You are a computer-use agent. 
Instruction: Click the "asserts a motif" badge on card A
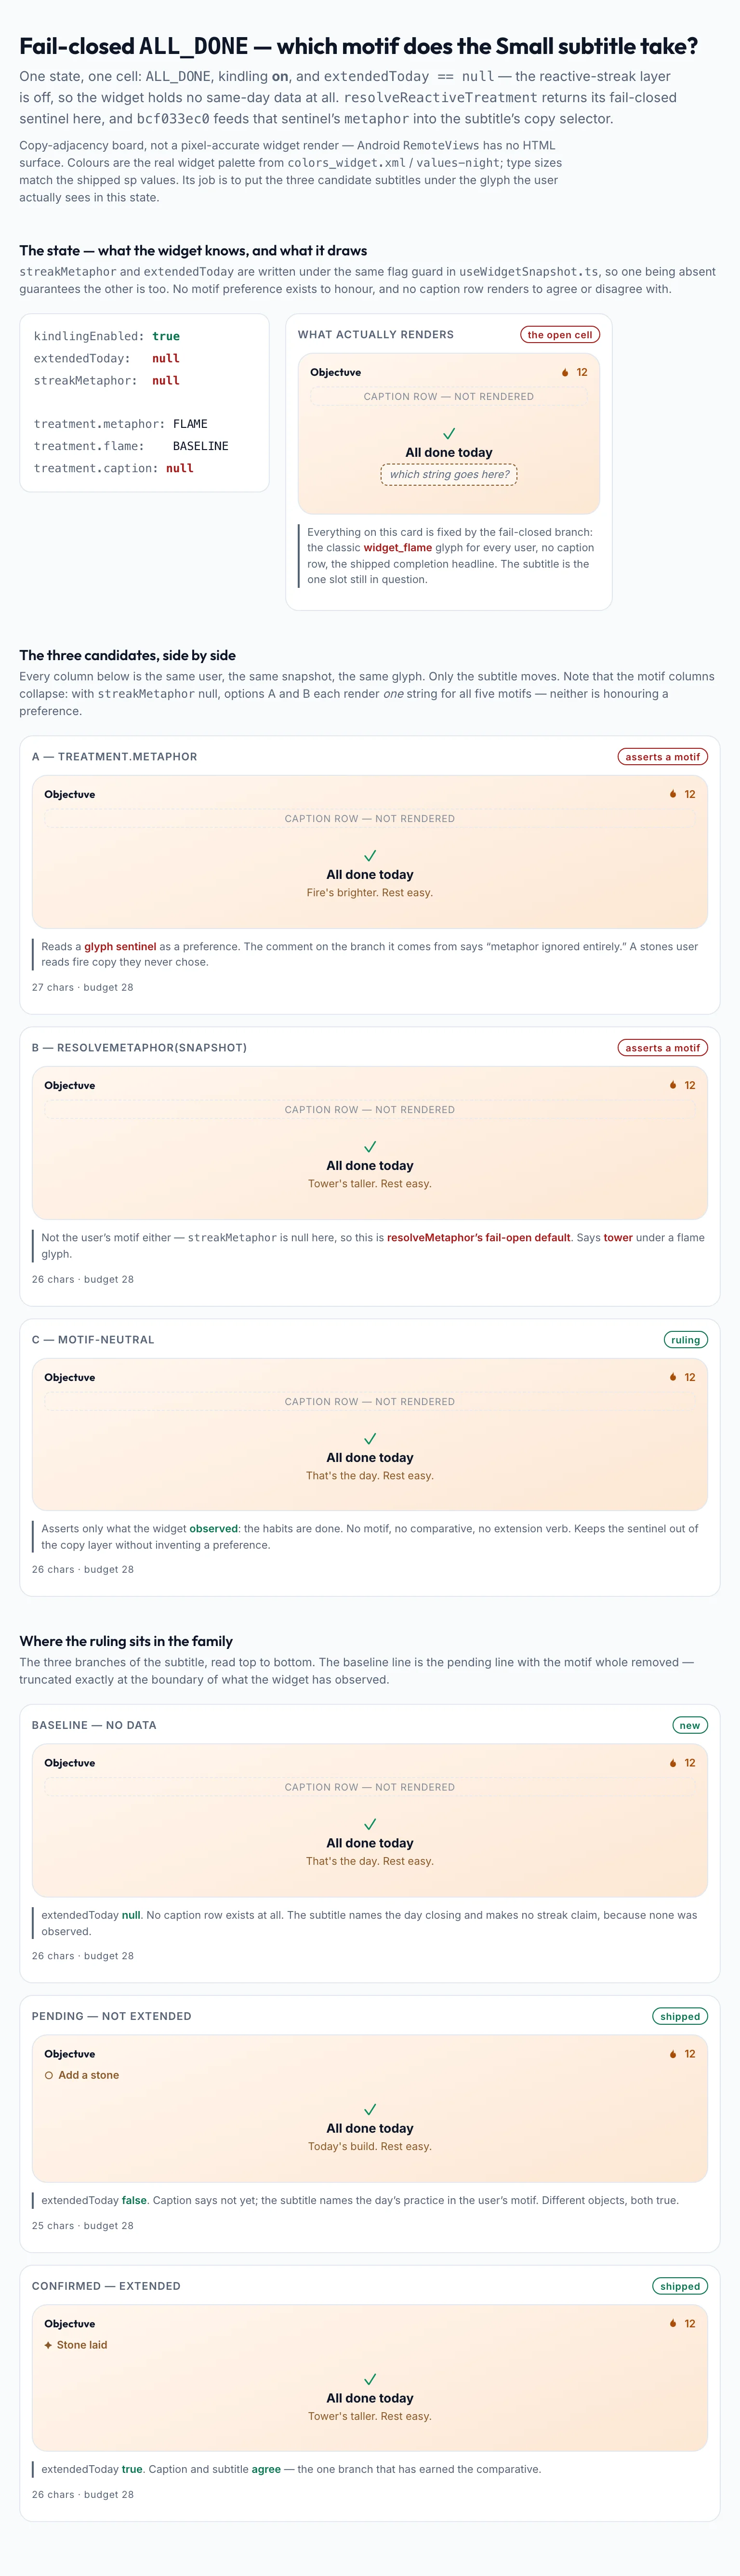click(x=663, y=757)
